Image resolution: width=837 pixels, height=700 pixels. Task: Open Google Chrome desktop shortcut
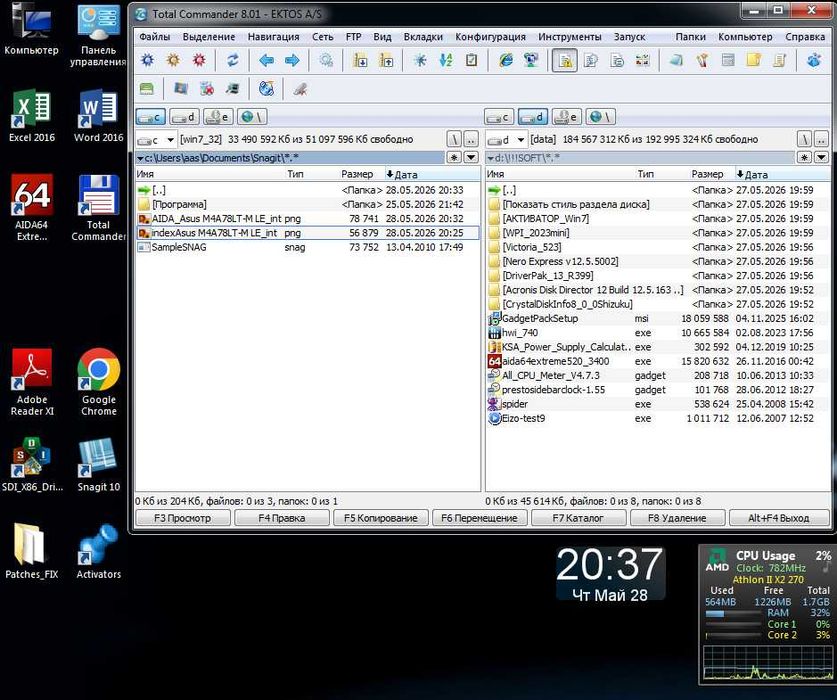tap(98, 382)
